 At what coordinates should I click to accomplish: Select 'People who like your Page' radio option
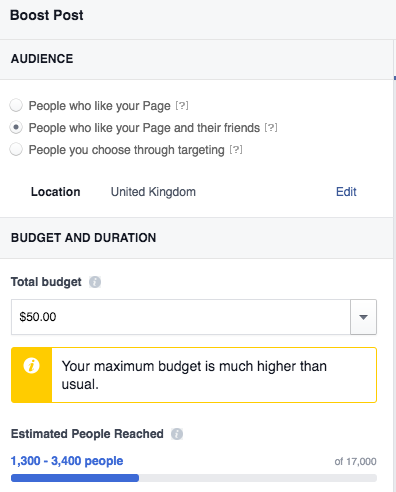16,105
